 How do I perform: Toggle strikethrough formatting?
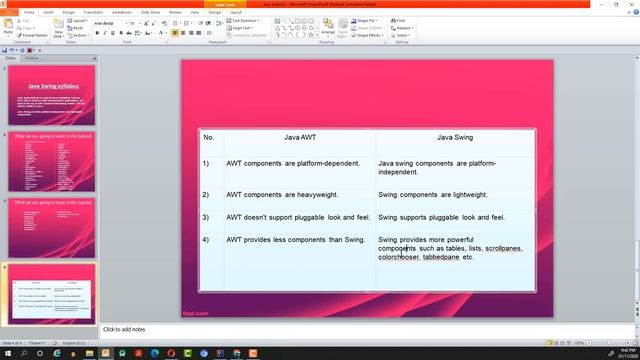pos(129,33)
